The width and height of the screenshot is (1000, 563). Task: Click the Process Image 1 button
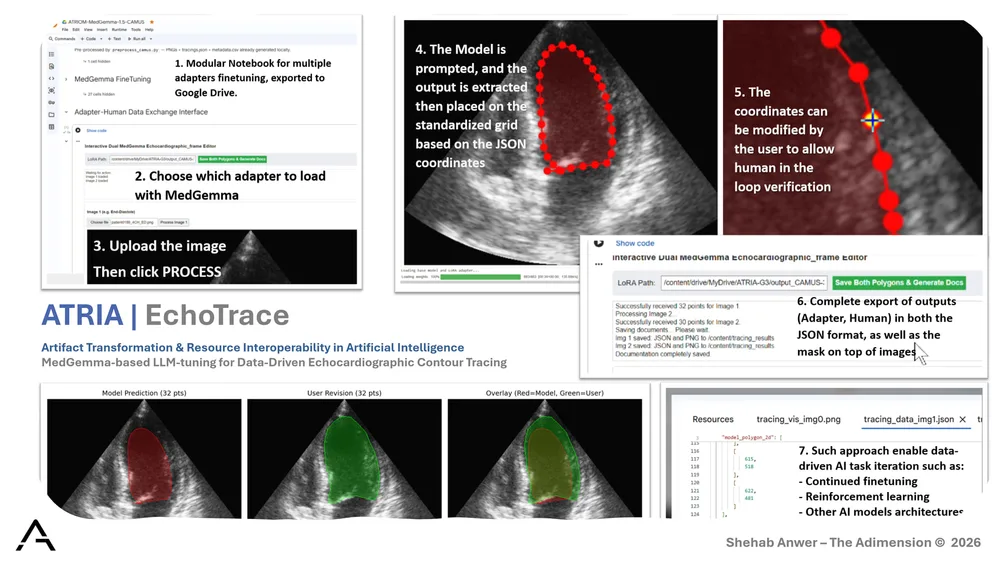(x=173, y=222)
